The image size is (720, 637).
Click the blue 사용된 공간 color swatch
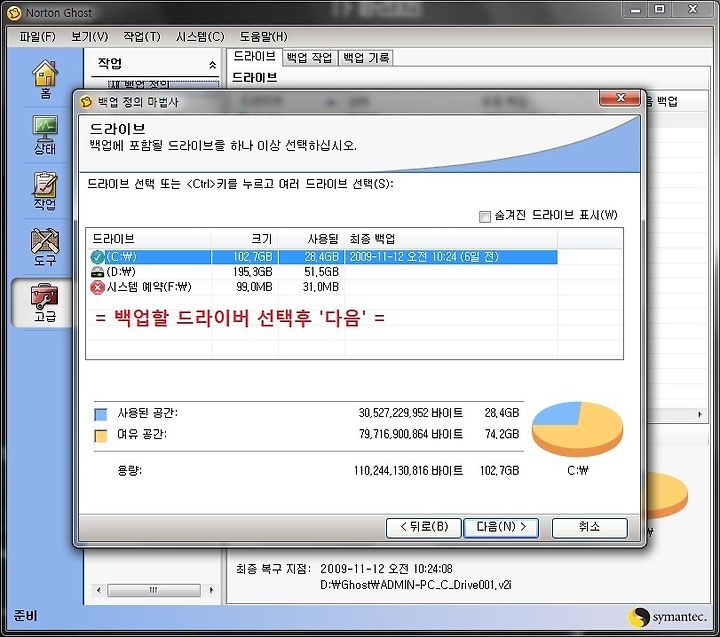click(x=101, y=414)
